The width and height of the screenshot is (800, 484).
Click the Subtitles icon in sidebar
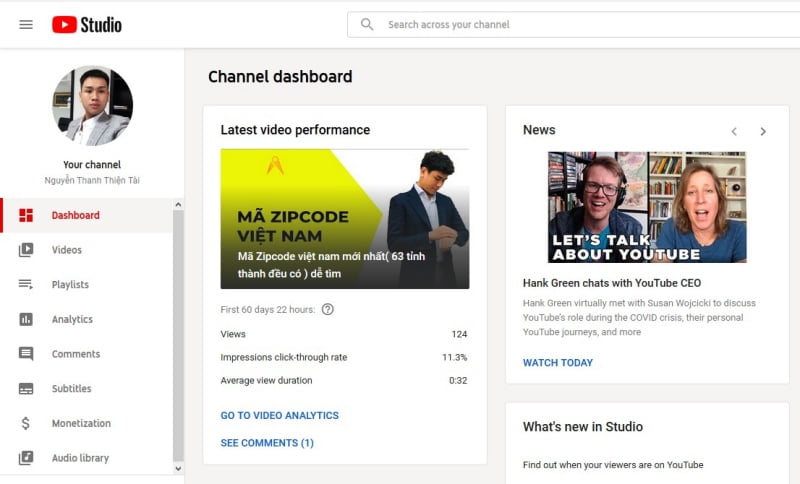click(26, 389)
